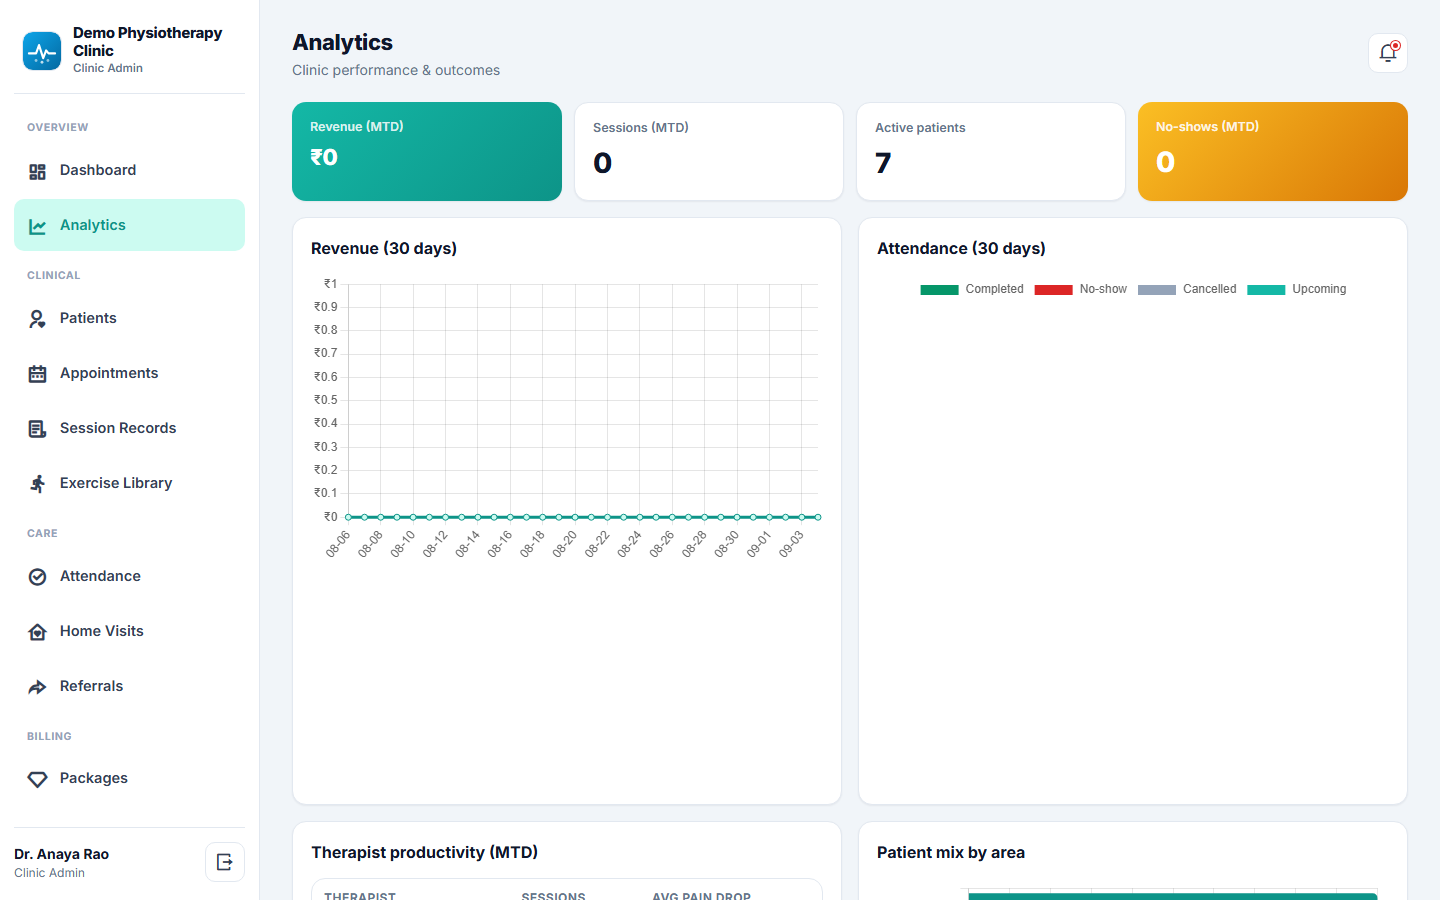Click the Appointments calendar icon
This screenshot has width=1440, height=900.
(x=38, y=374)
